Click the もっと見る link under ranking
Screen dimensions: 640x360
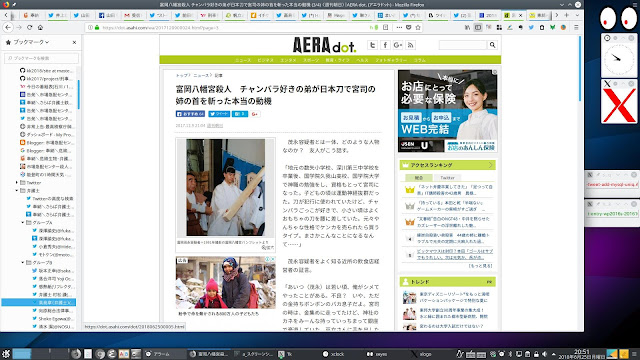pos(480,266)
